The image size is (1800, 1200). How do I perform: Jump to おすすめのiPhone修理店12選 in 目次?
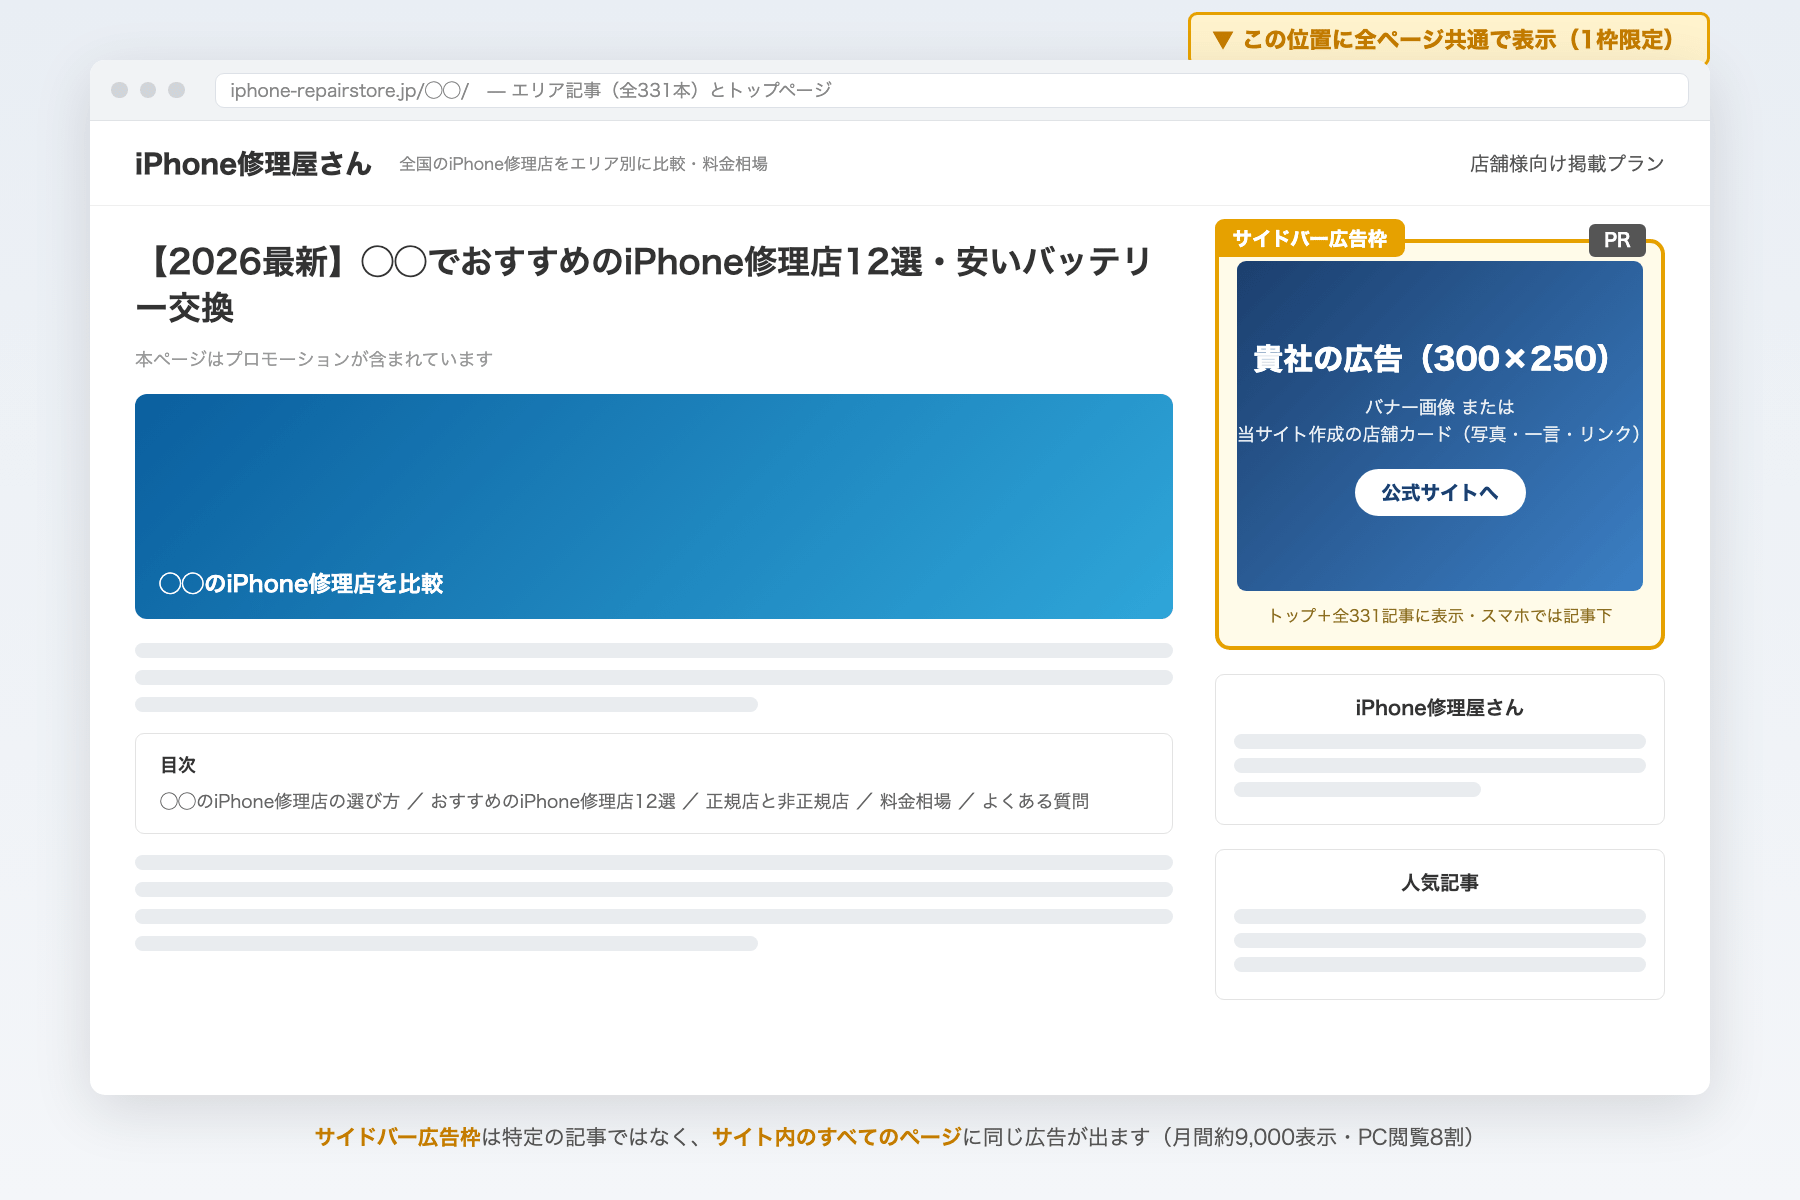coord(553,801)
